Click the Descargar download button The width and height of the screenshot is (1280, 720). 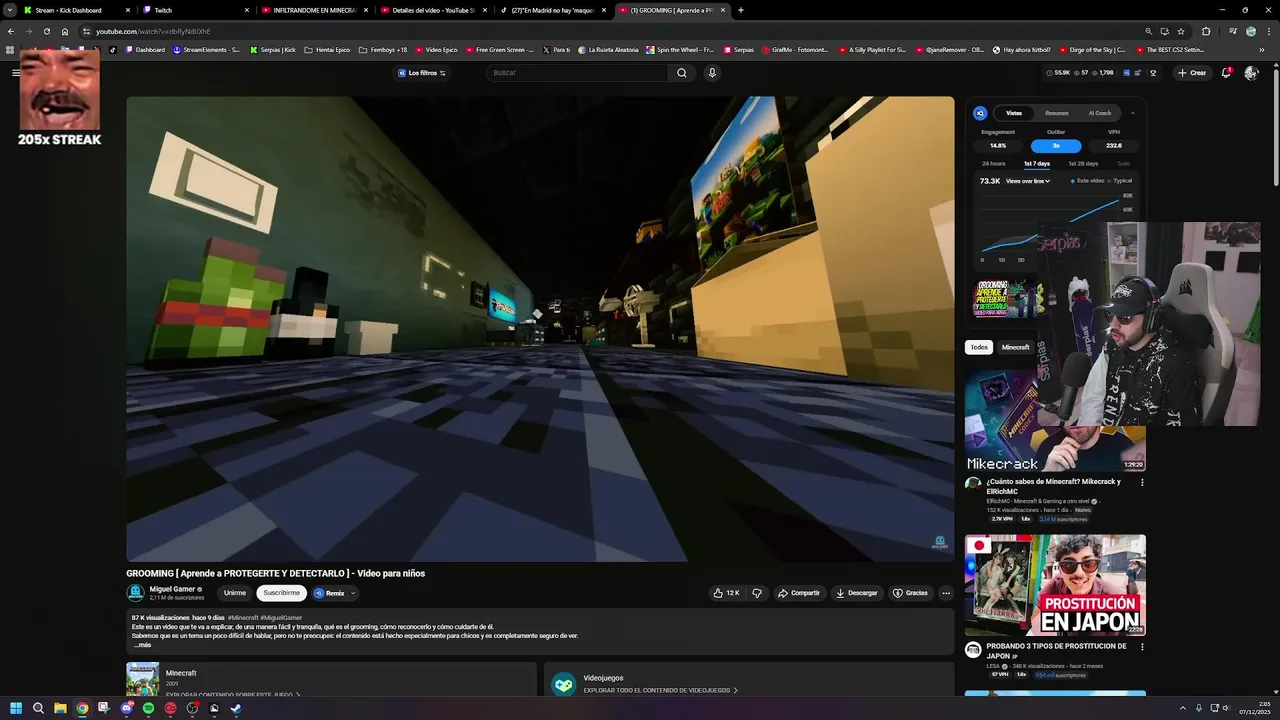(x=856, y=593)
